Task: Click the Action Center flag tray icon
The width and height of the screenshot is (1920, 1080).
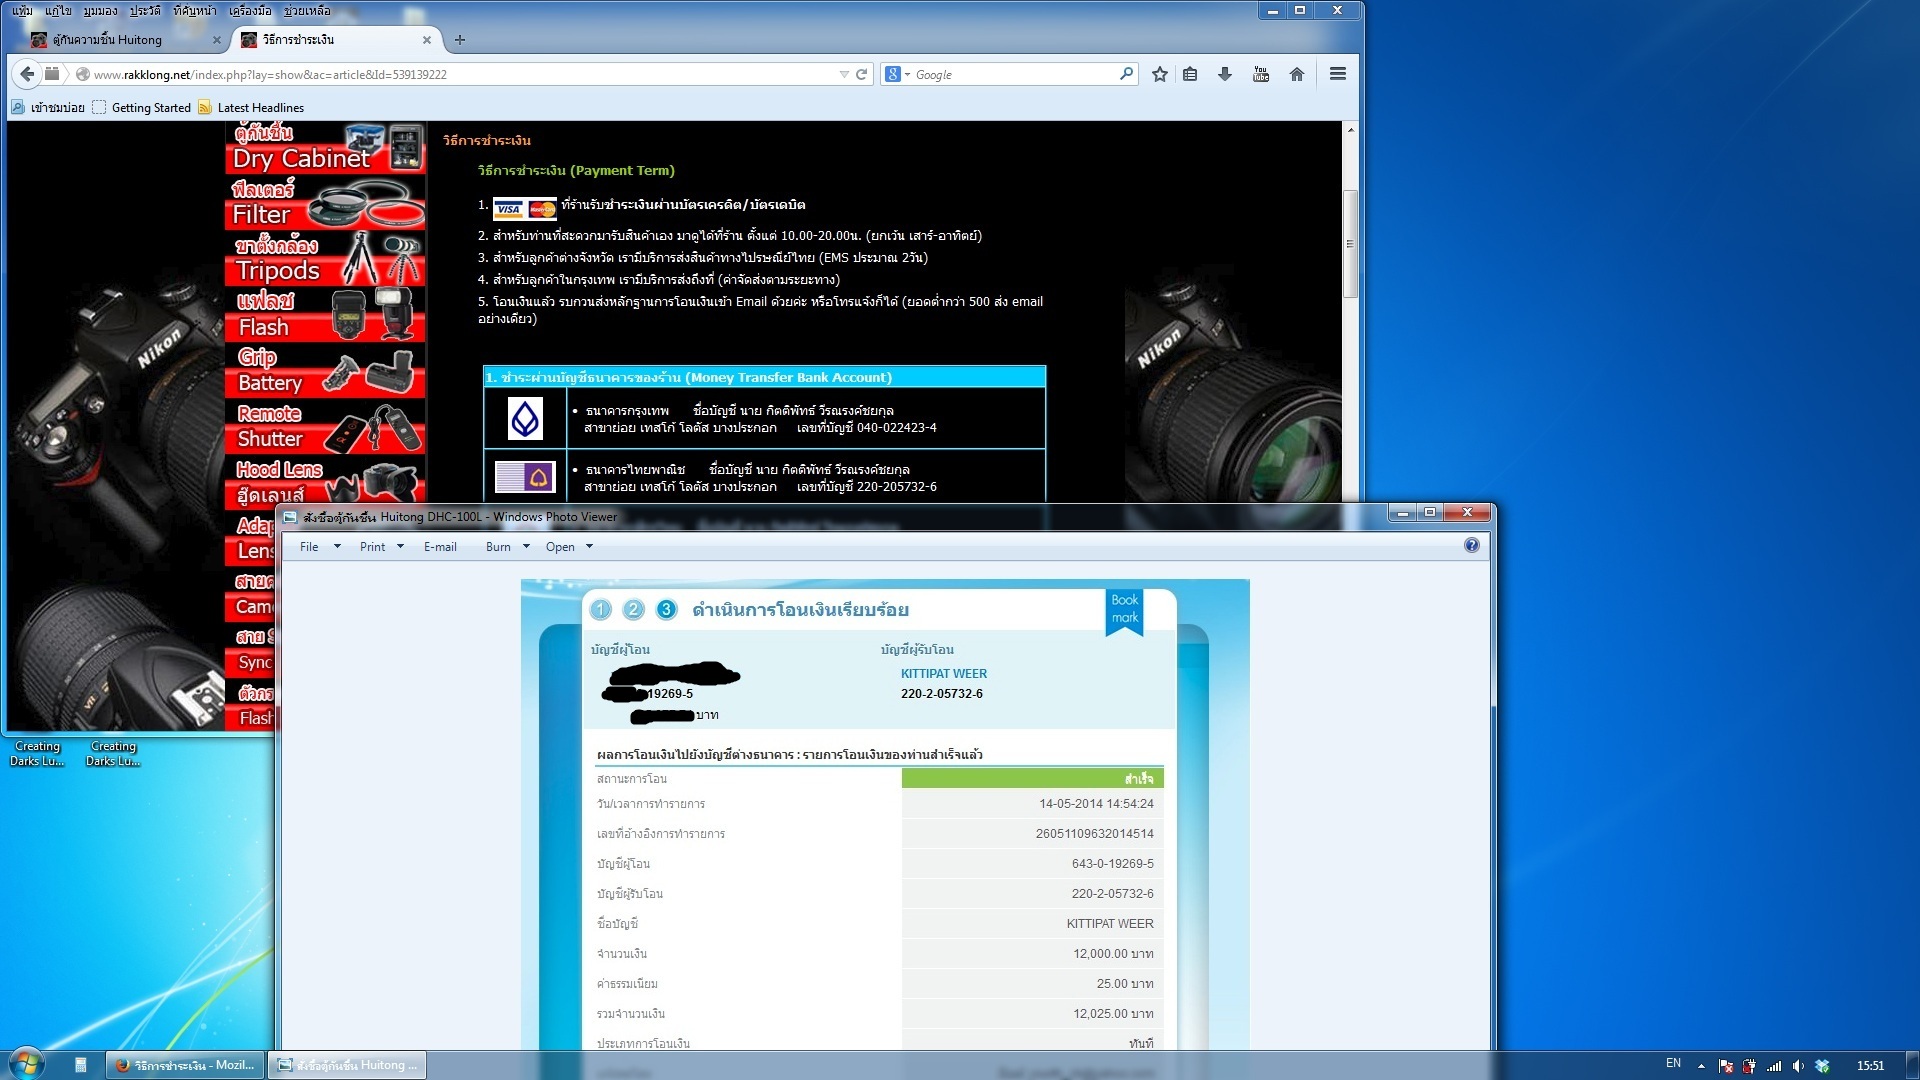Action: [x=1726, y=1066]
